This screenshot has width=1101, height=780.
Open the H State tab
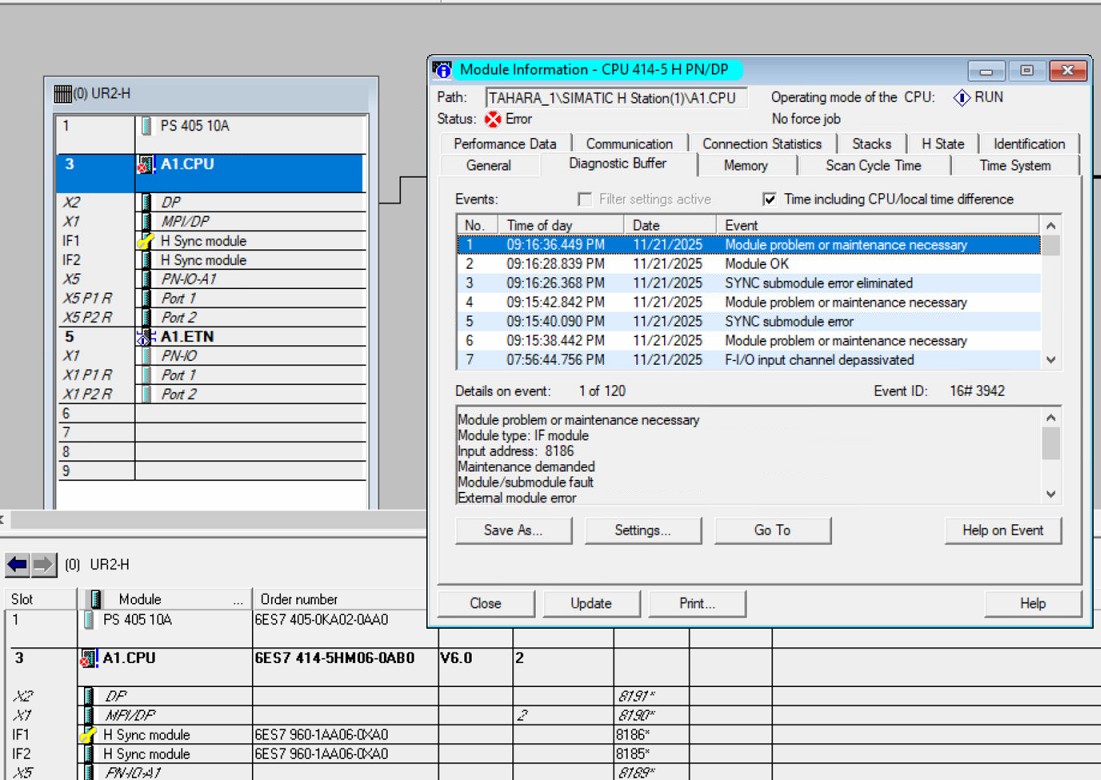(x=942, y=143)
